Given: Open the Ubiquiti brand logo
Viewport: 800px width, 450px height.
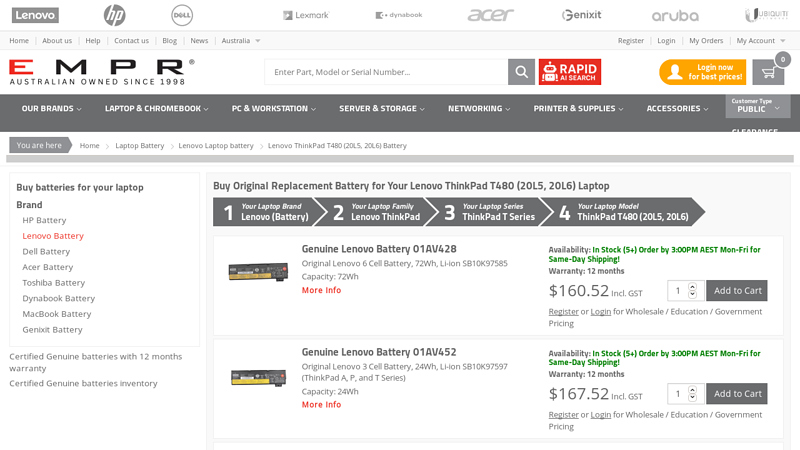Looking at the screenshot, I should pos(767,15).
